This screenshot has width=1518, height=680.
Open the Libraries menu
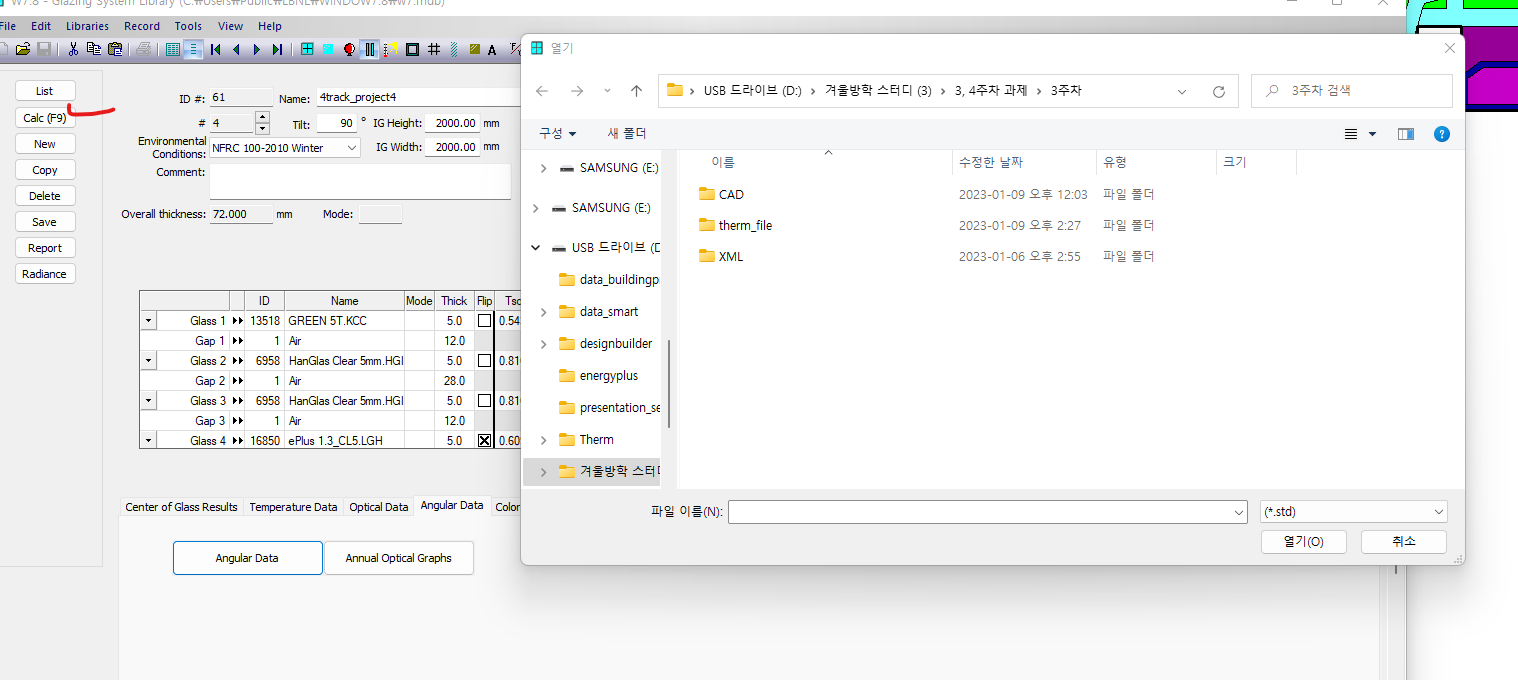point(87,26)
